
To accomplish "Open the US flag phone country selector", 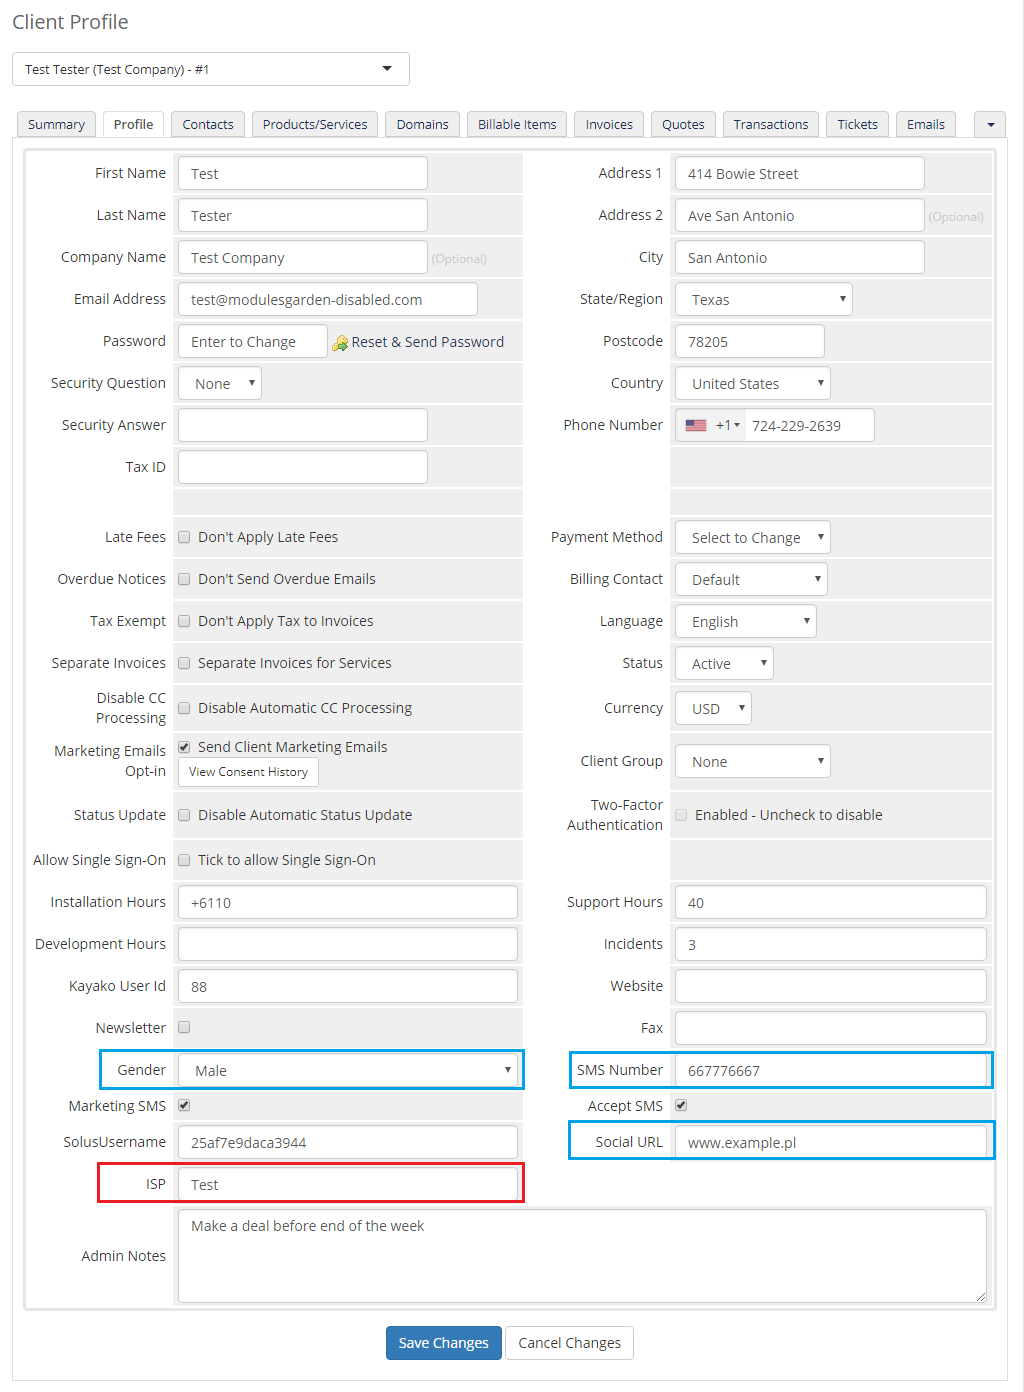I will coord(711,425).
